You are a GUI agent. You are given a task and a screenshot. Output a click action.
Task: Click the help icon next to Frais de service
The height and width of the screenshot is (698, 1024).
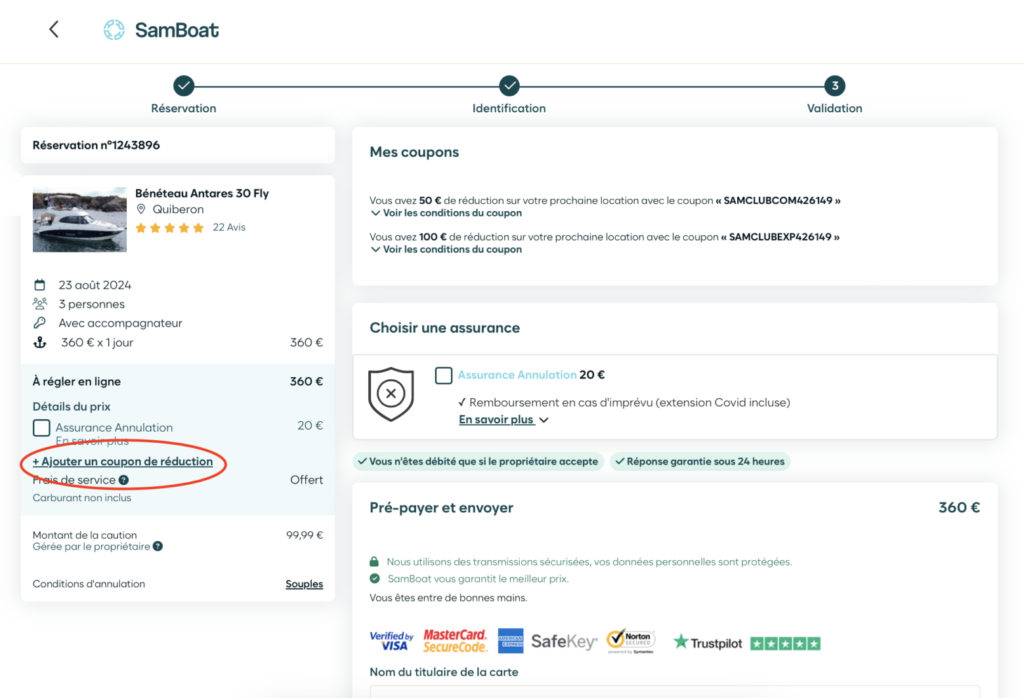pos(124,480)
